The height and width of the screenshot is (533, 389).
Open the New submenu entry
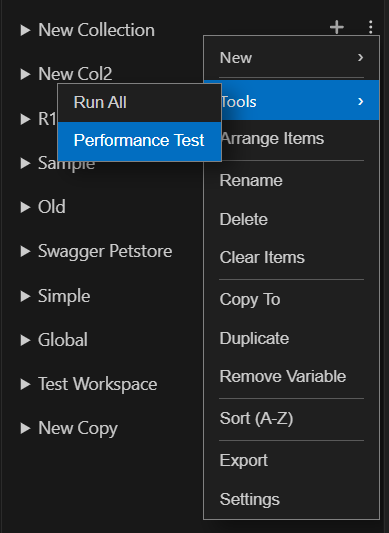(291, 57)
